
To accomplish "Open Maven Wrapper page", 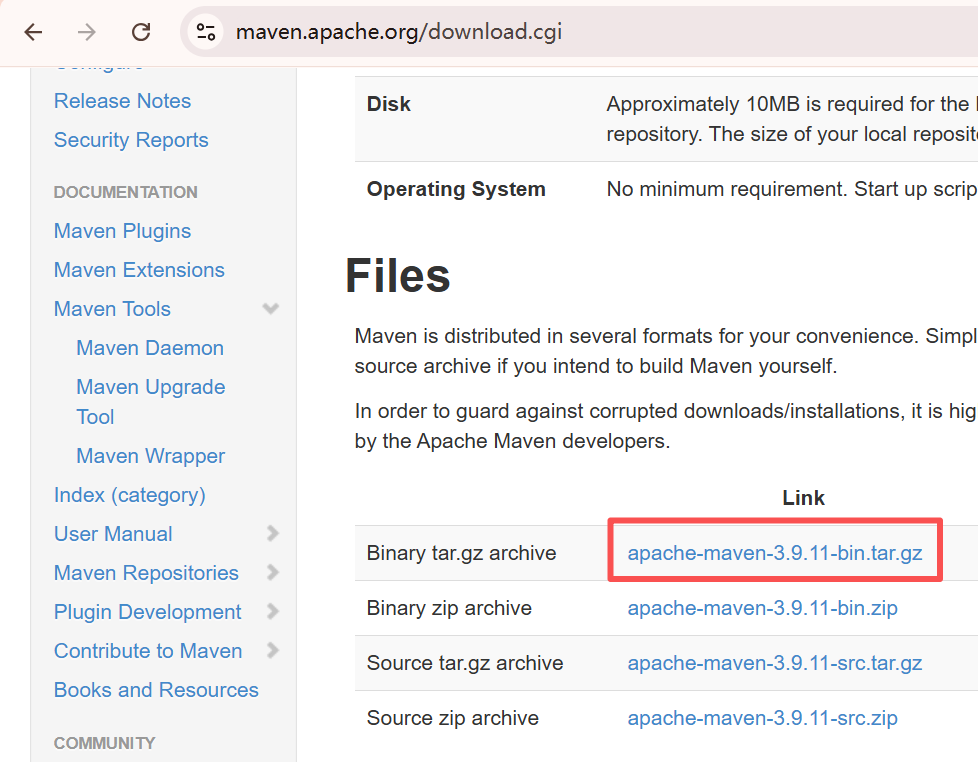I will [150, 456].
